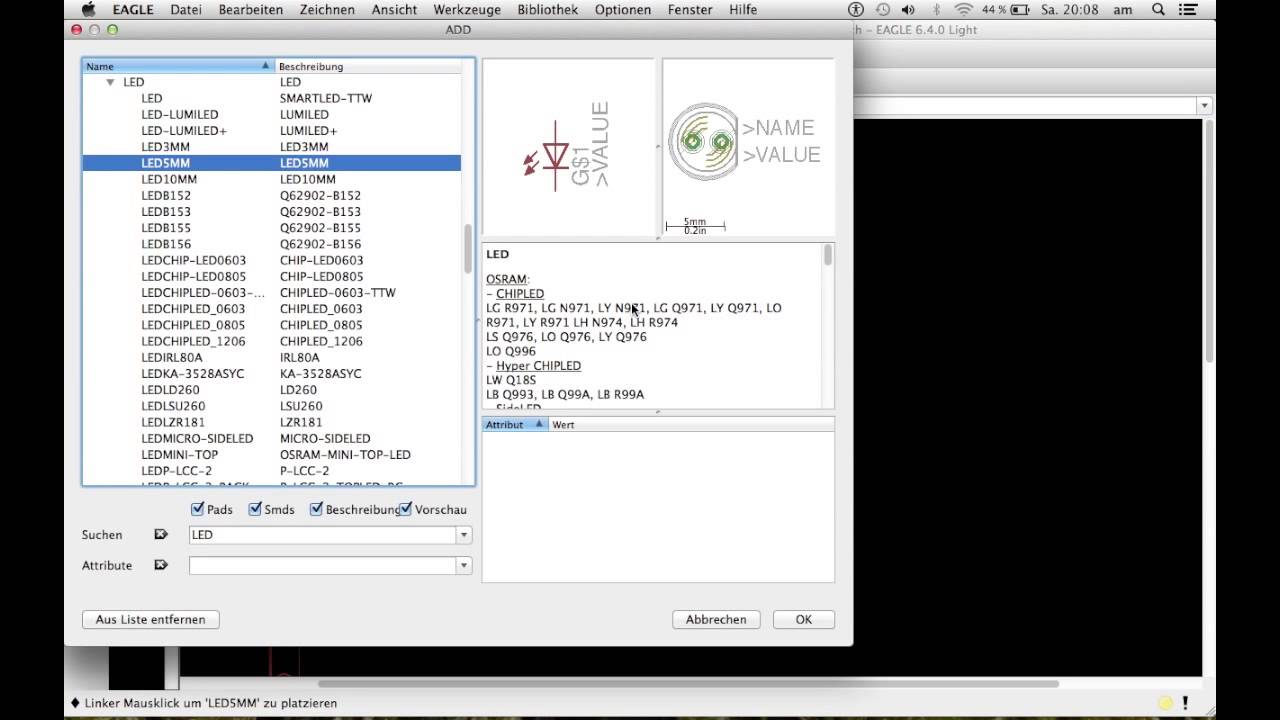Confirm with the OK button

pyautogui.click(x=804, y=619)
